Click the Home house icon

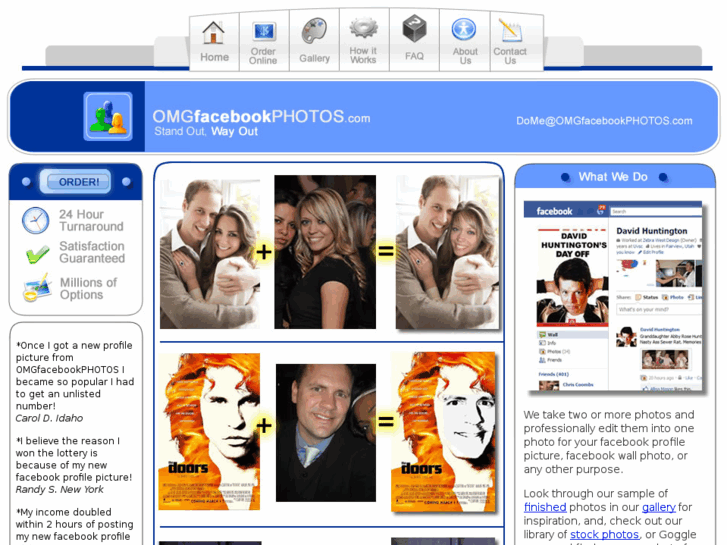[x=213, y=32]
